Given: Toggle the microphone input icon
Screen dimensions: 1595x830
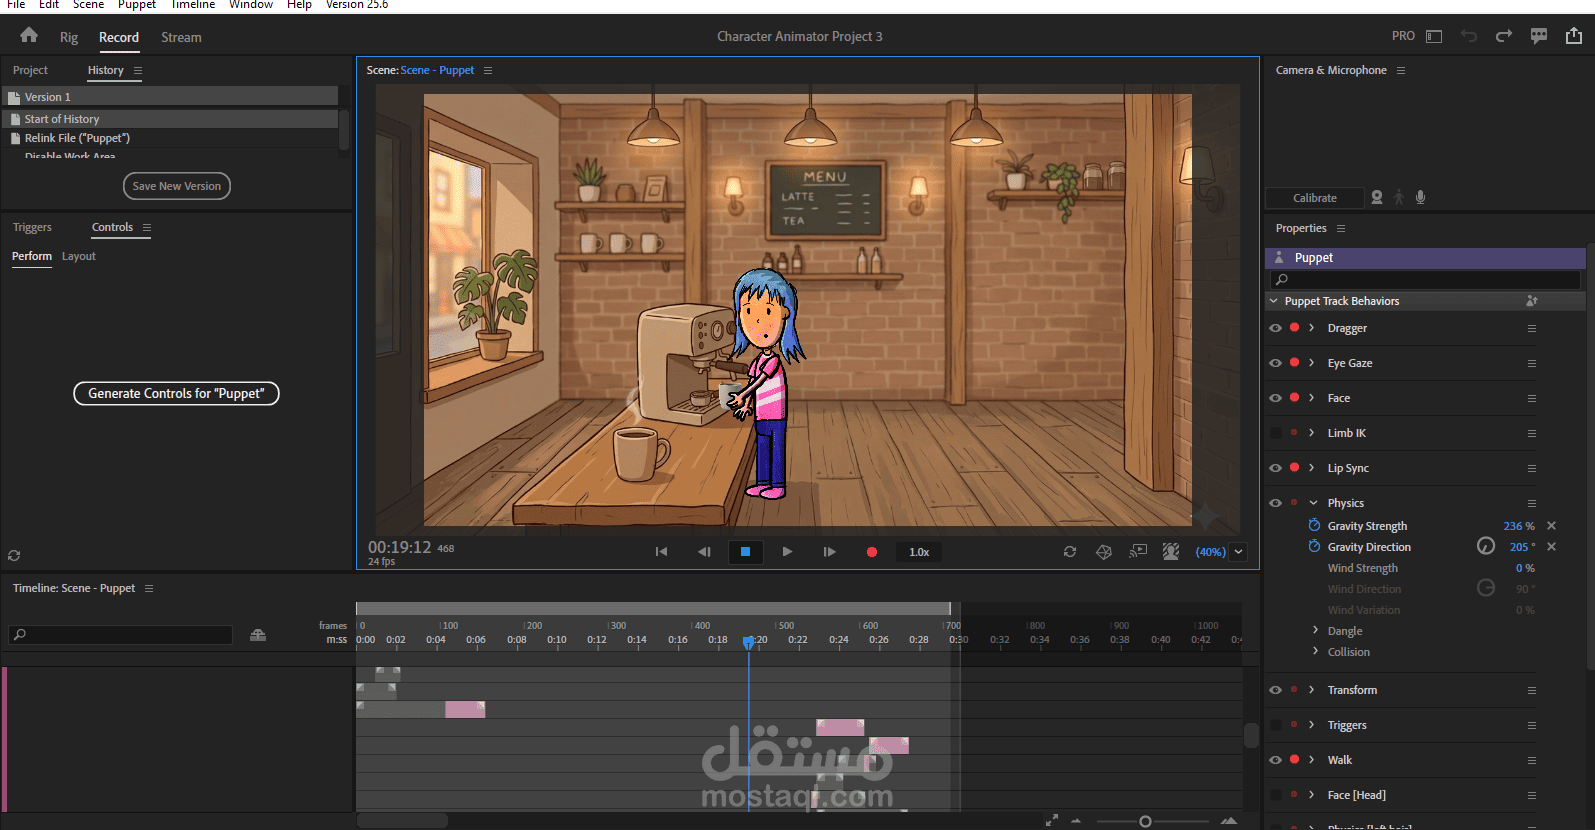Looking at the screenshot, I should [1420, 198].
